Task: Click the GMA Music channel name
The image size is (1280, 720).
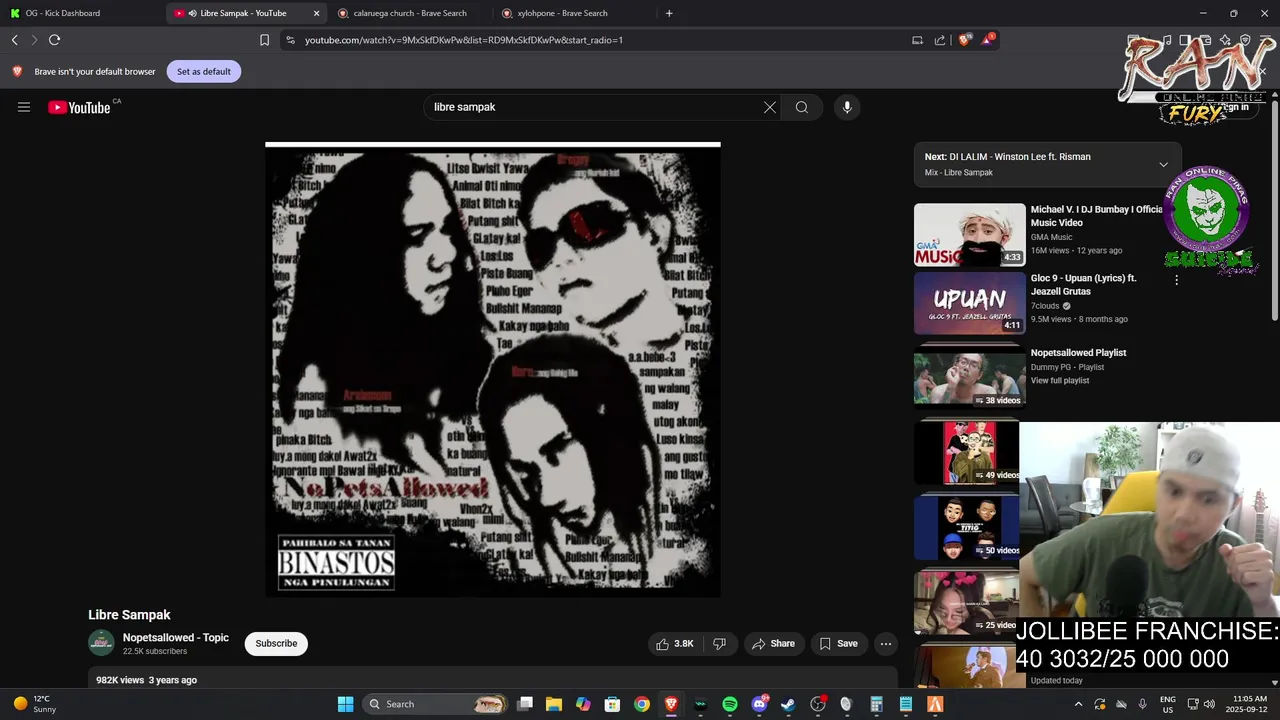Action: 1051,237
